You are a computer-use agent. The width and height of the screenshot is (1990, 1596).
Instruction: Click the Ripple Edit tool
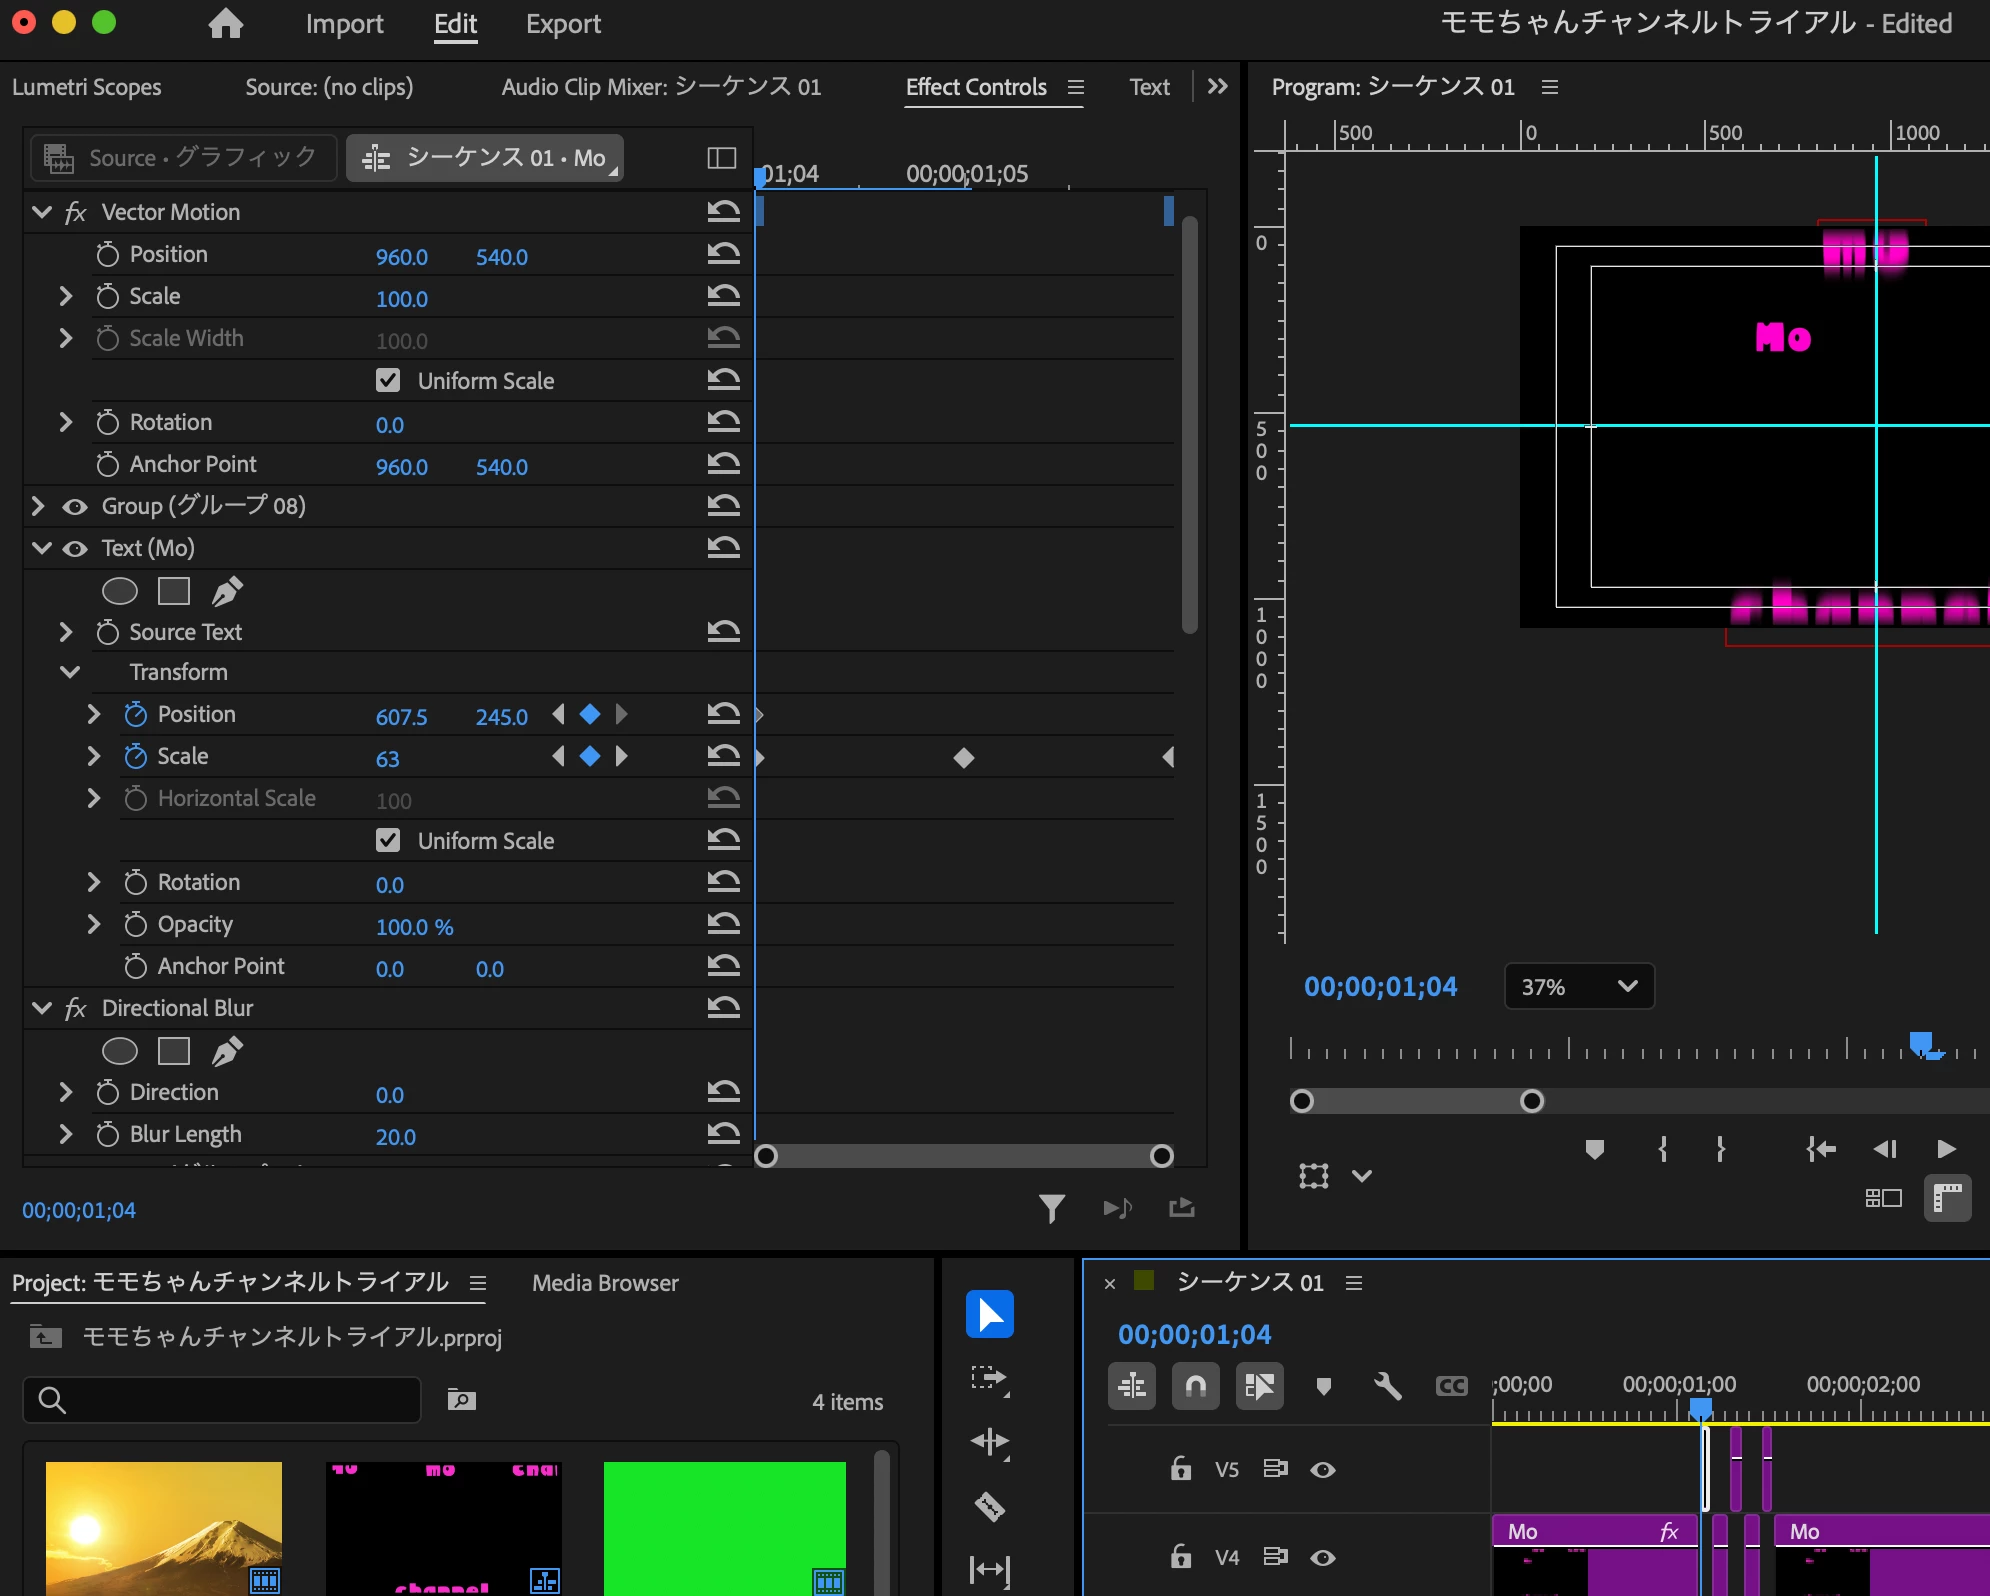coord(989,1441)
